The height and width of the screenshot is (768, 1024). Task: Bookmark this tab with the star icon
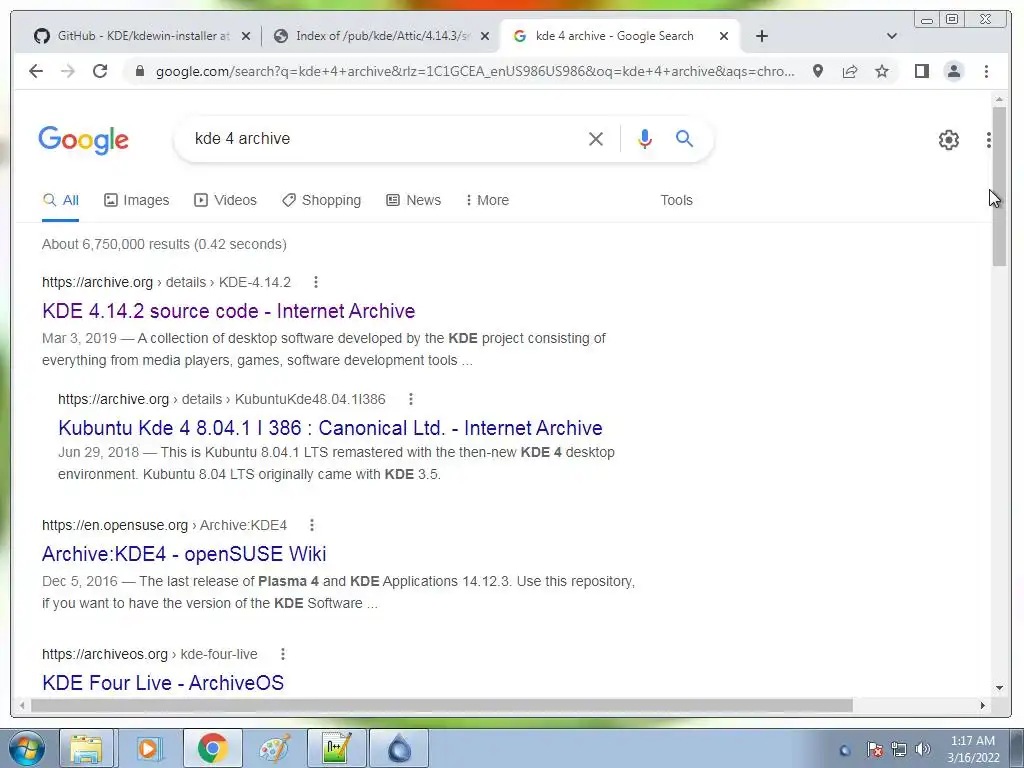(x=882, y=71)
